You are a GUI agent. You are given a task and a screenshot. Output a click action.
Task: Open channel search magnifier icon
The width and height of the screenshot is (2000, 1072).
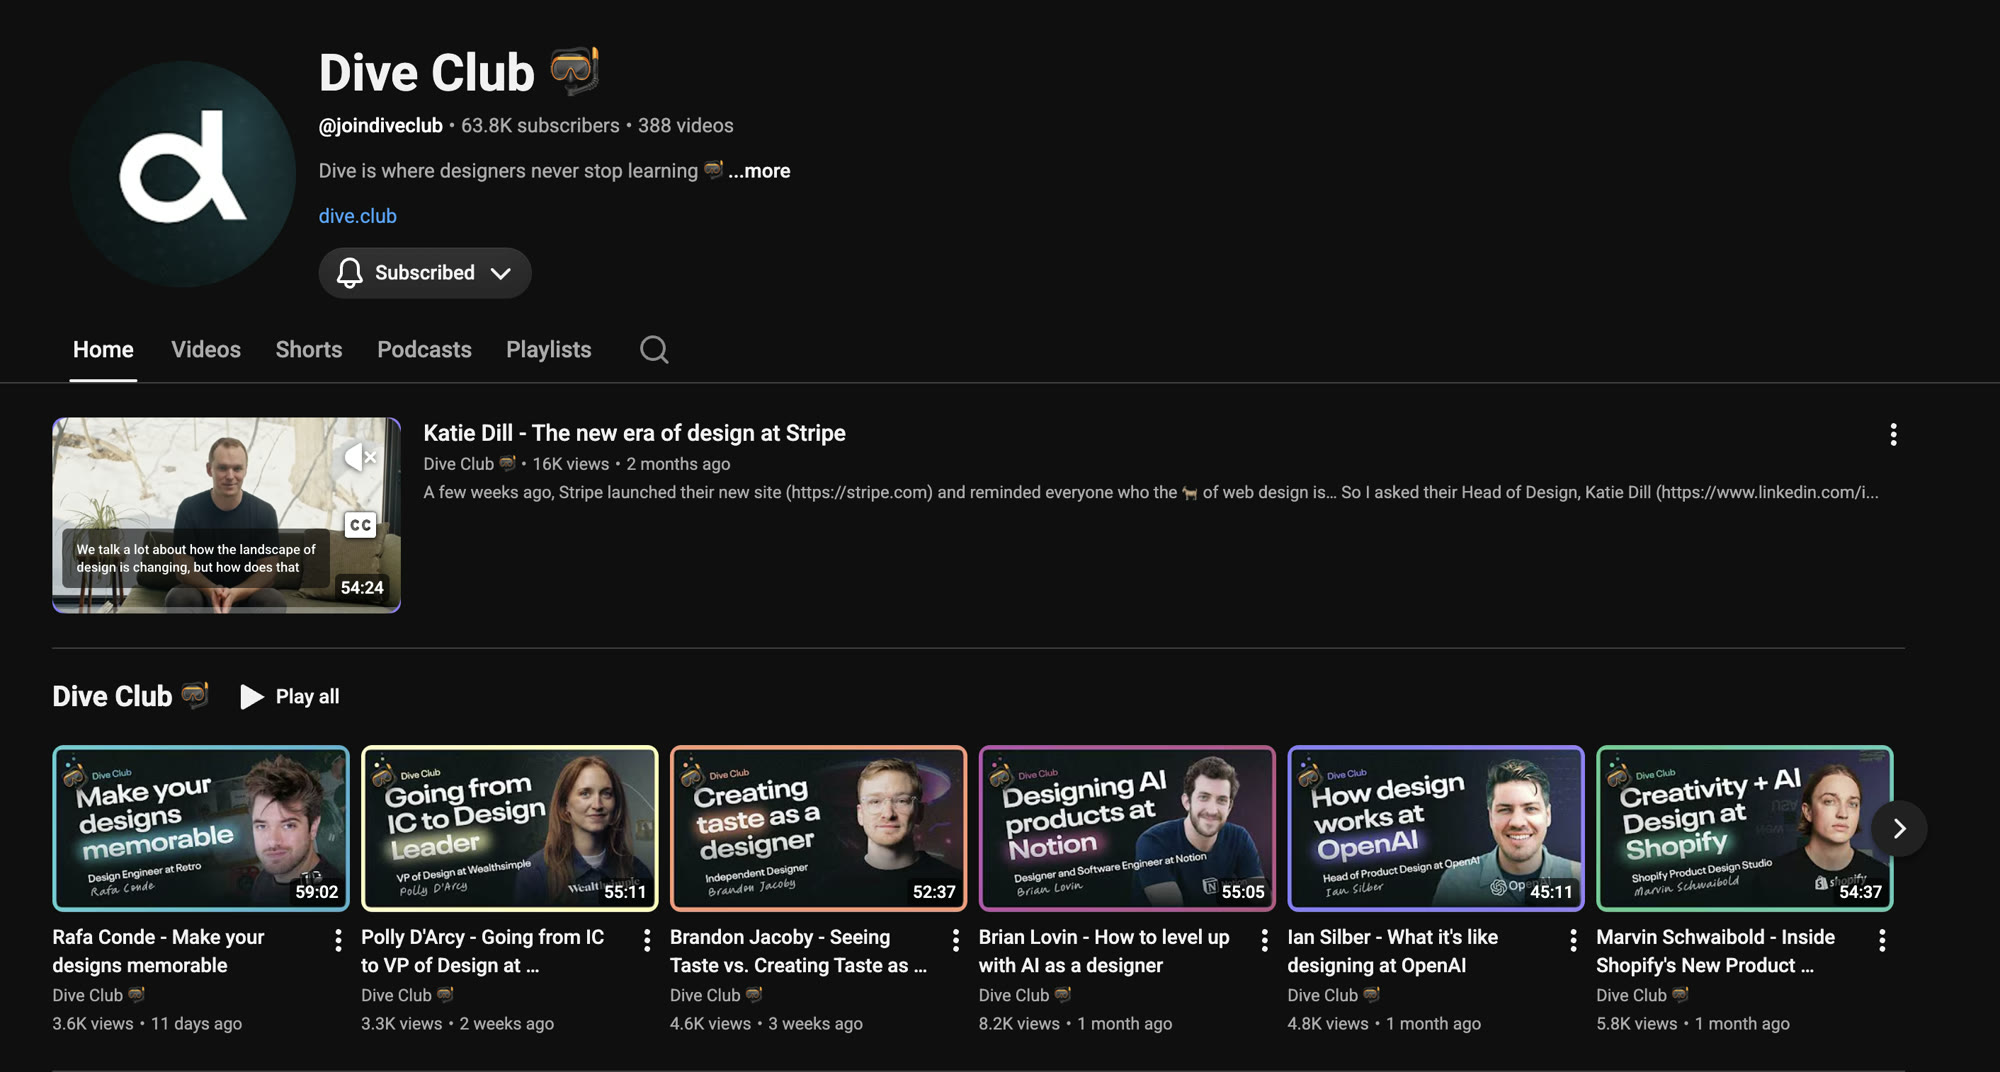pyautogui.click(x=654, y=349)
